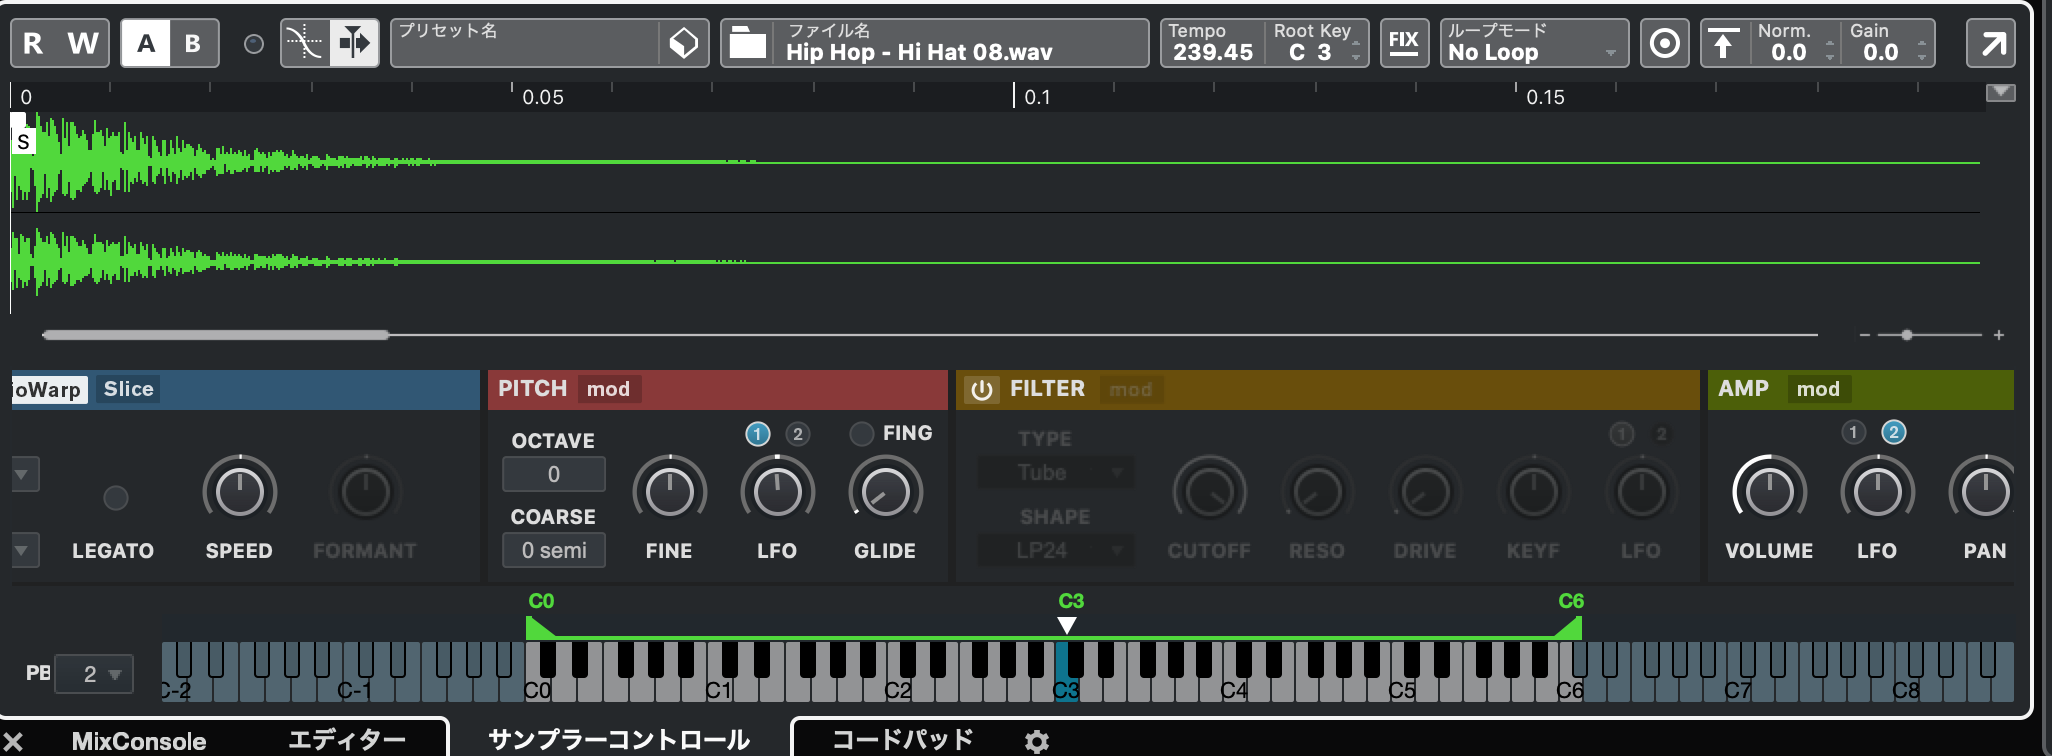This screenshot has width=2052, height=756.
Task: Open the FILTER mod editor
Action: pos(1130,389)
